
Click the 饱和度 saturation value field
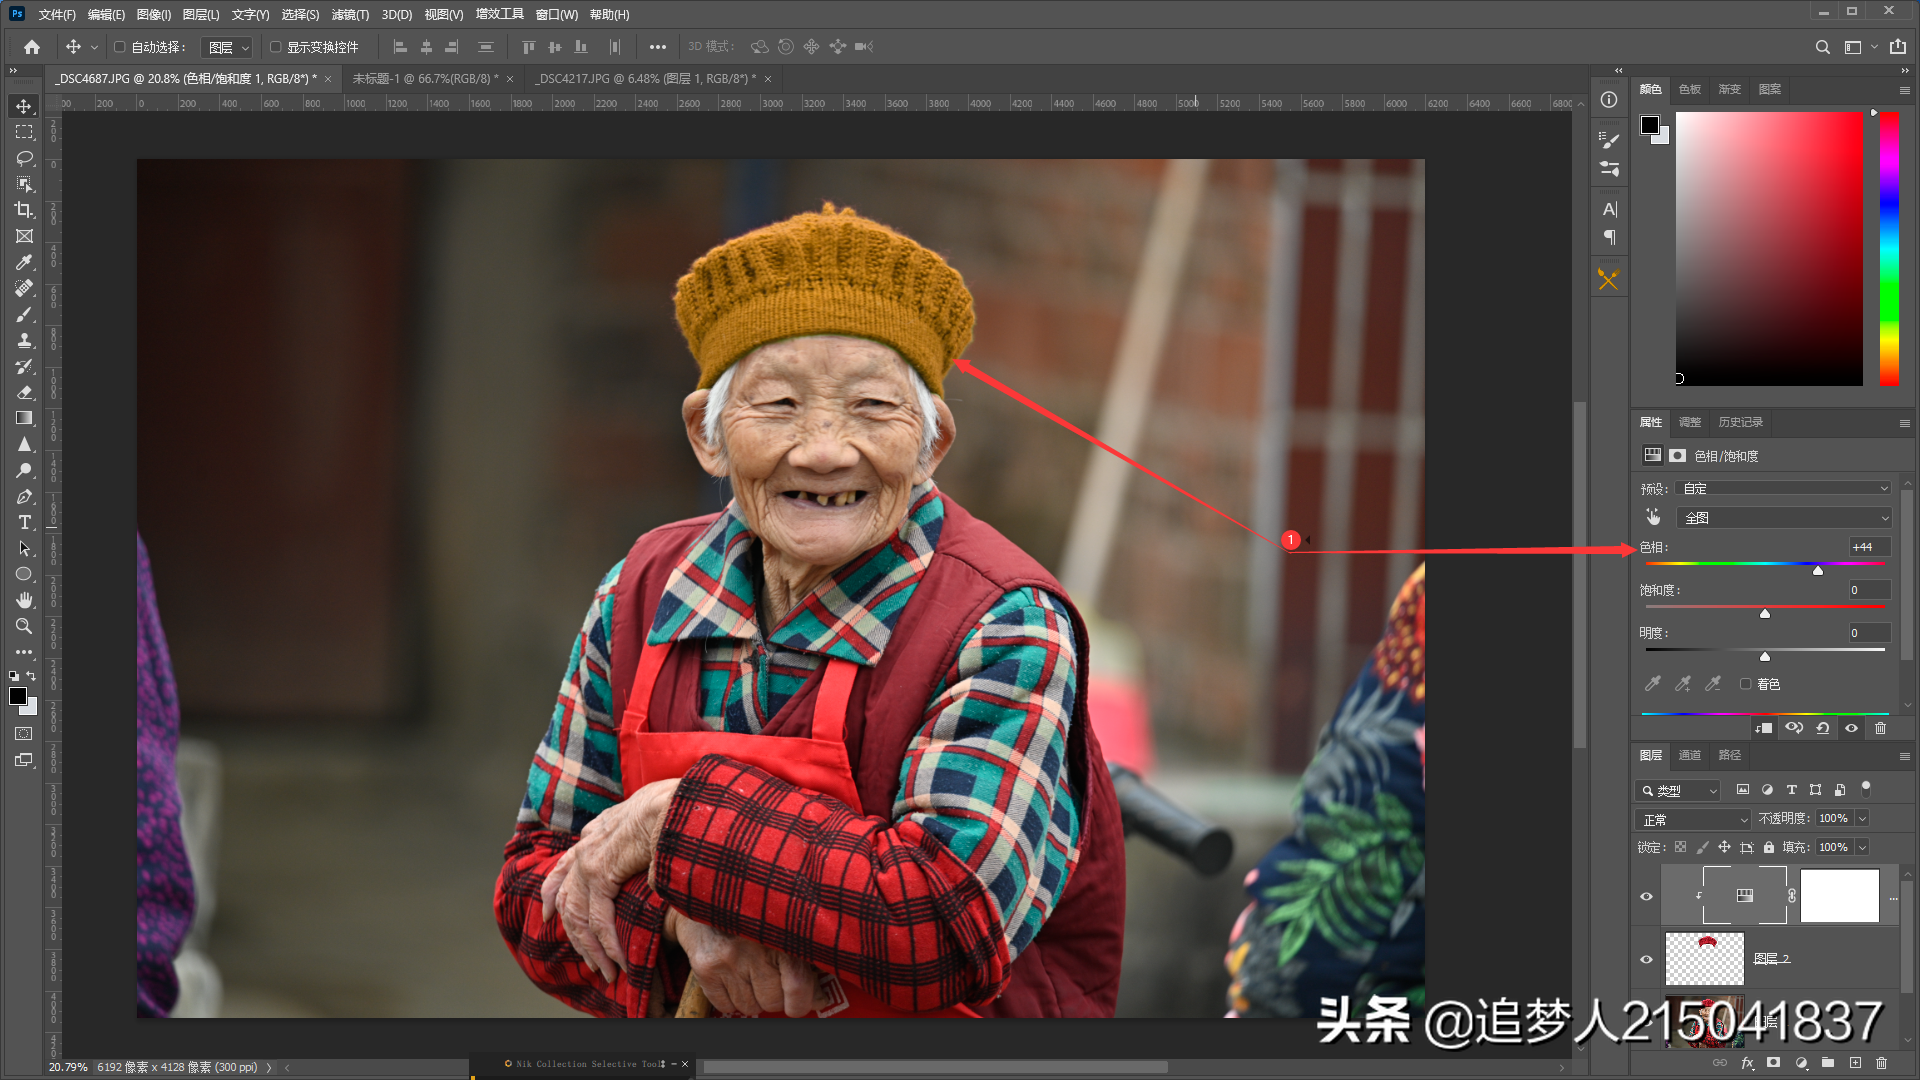click(1868, 590)
